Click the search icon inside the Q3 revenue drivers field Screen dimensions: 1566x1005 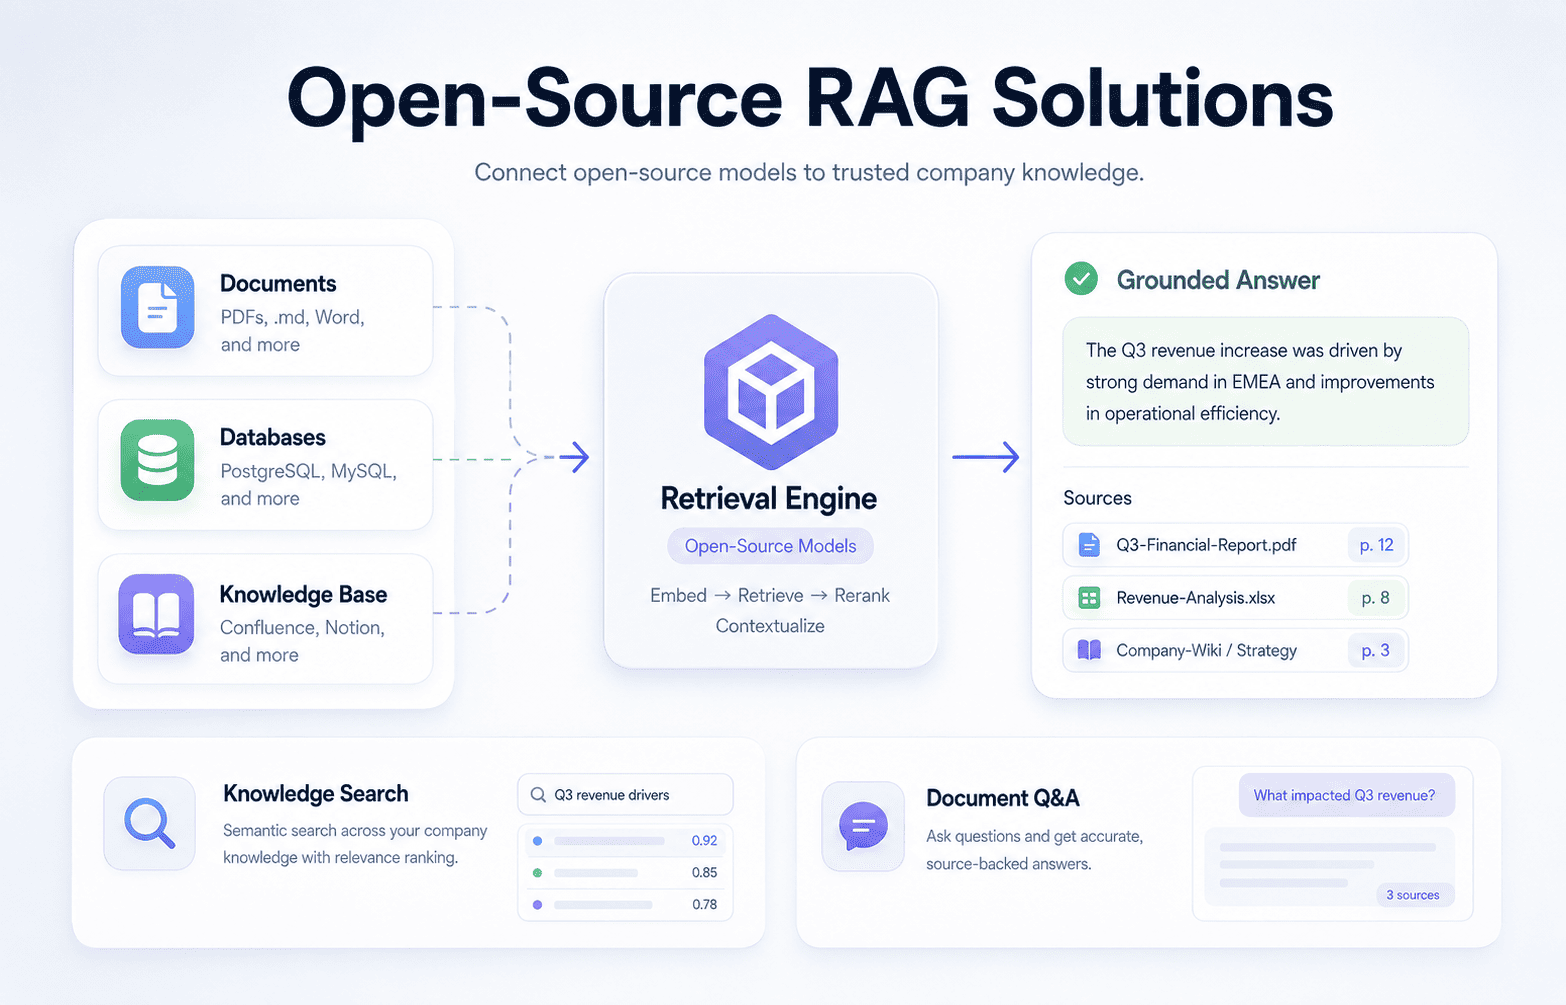coord(538,795)
